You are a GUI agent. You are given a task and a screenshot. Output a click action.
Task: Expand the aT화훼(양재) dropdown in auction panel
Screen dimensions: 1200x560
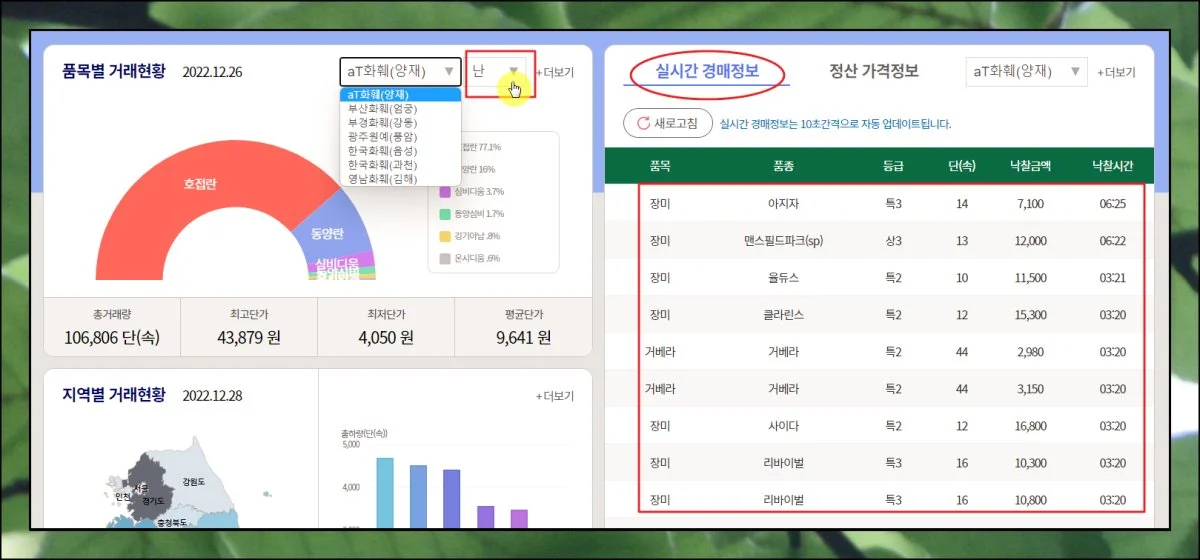point(1026,71)
